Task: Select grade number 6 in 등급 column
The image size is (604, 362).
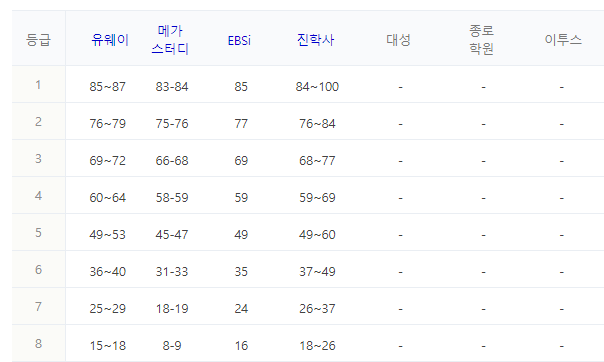Action: pos(38,270)
